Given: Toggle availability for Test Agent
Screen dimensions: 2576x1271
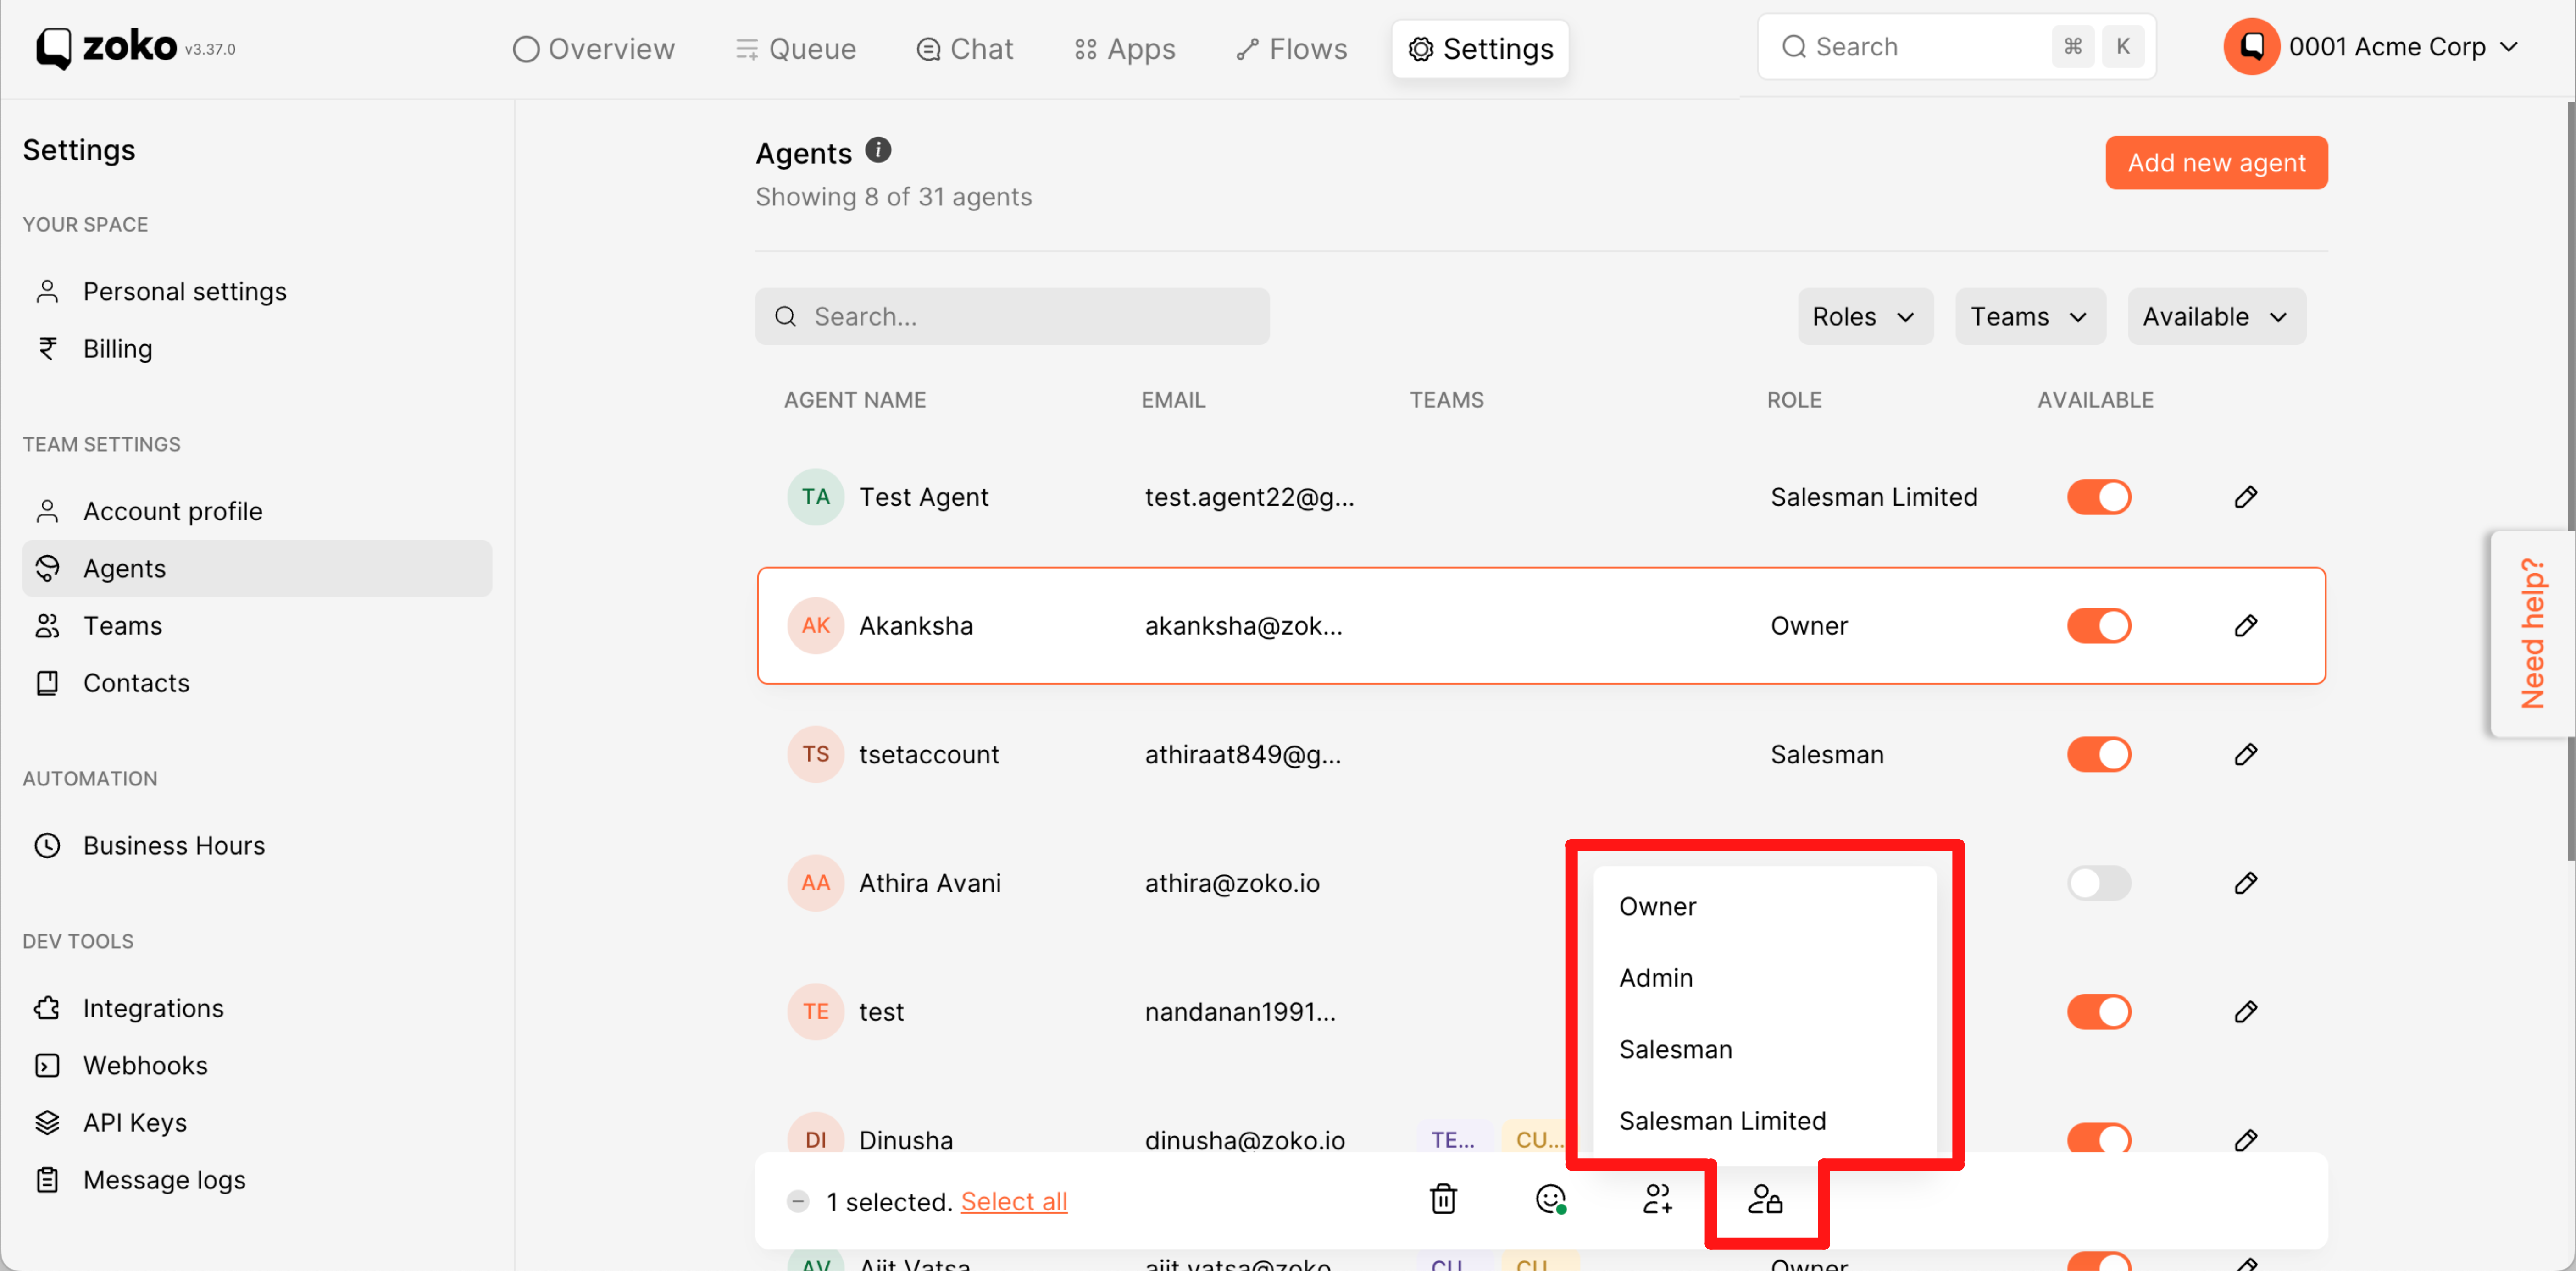Looking at the screenshot, I should 2099,497.
